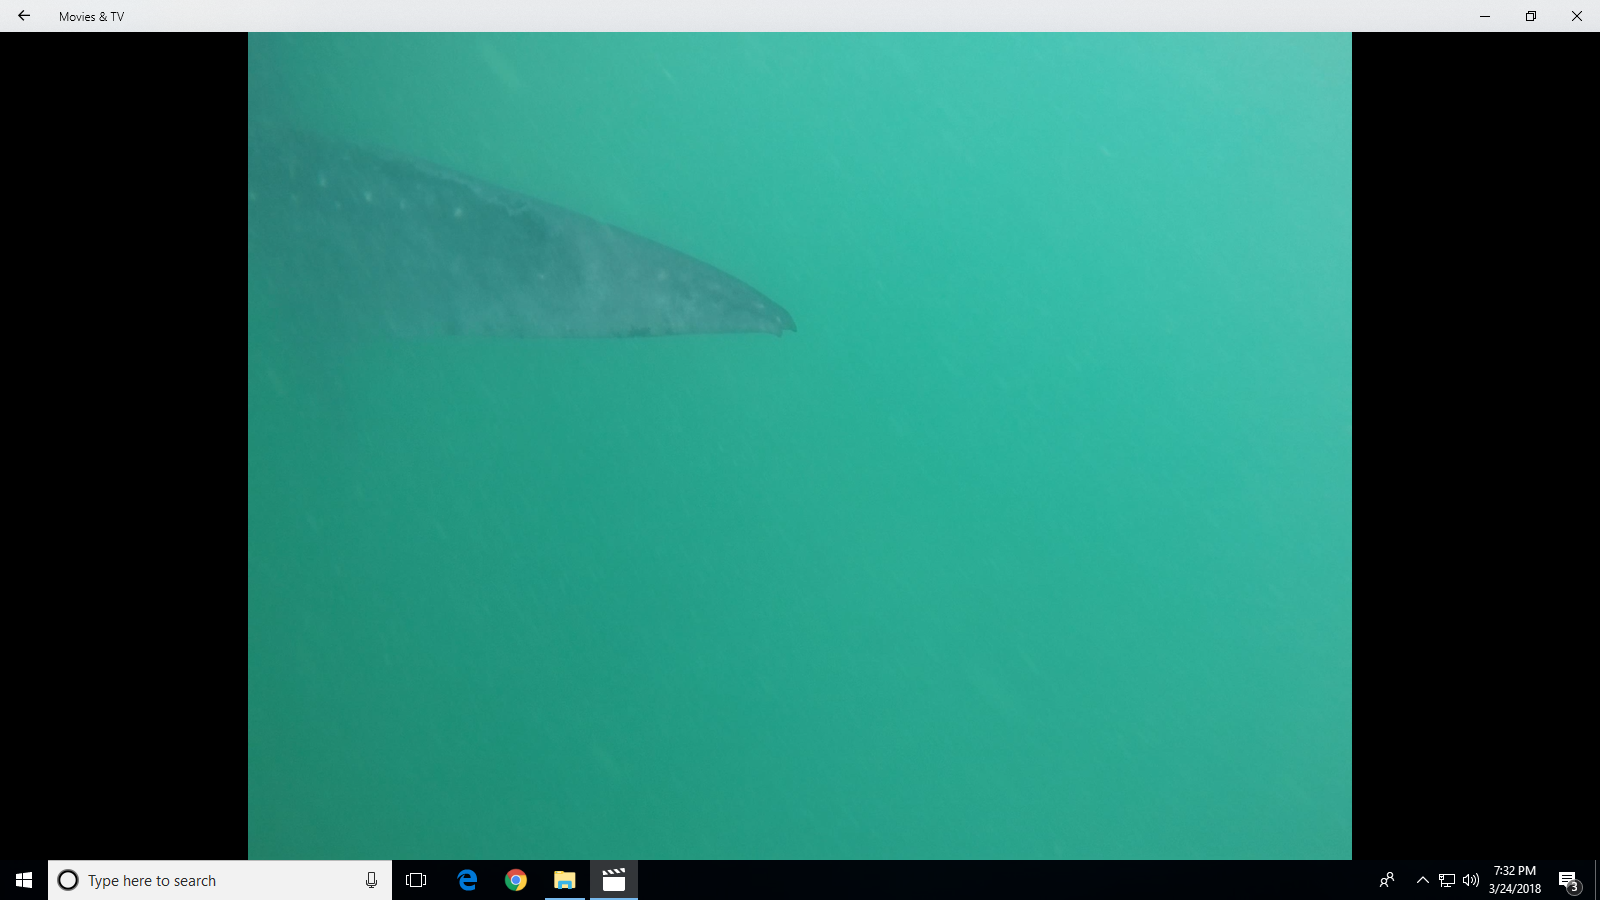Launch Google Chrome from the taskbar
The image size is (1600, 900).
point(516,880)
